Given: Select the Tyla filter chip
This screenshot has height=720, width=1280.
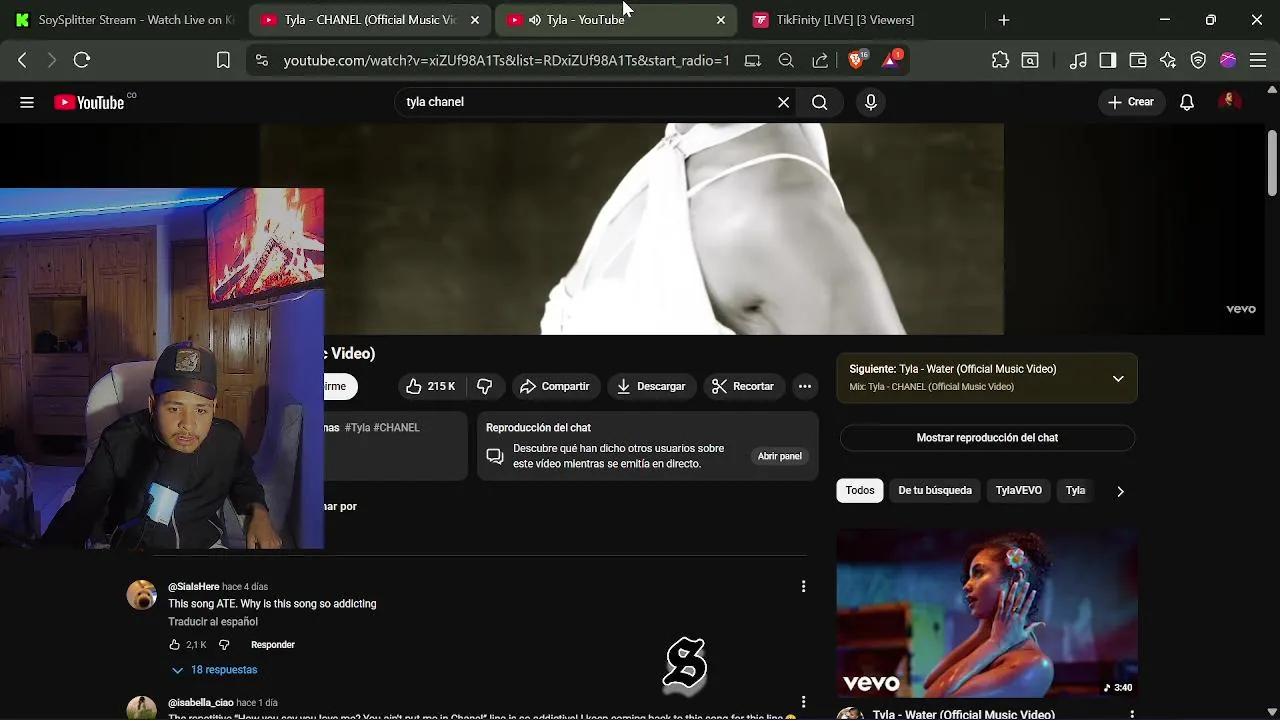Looking at the screenshot, I should [1075, 491].
